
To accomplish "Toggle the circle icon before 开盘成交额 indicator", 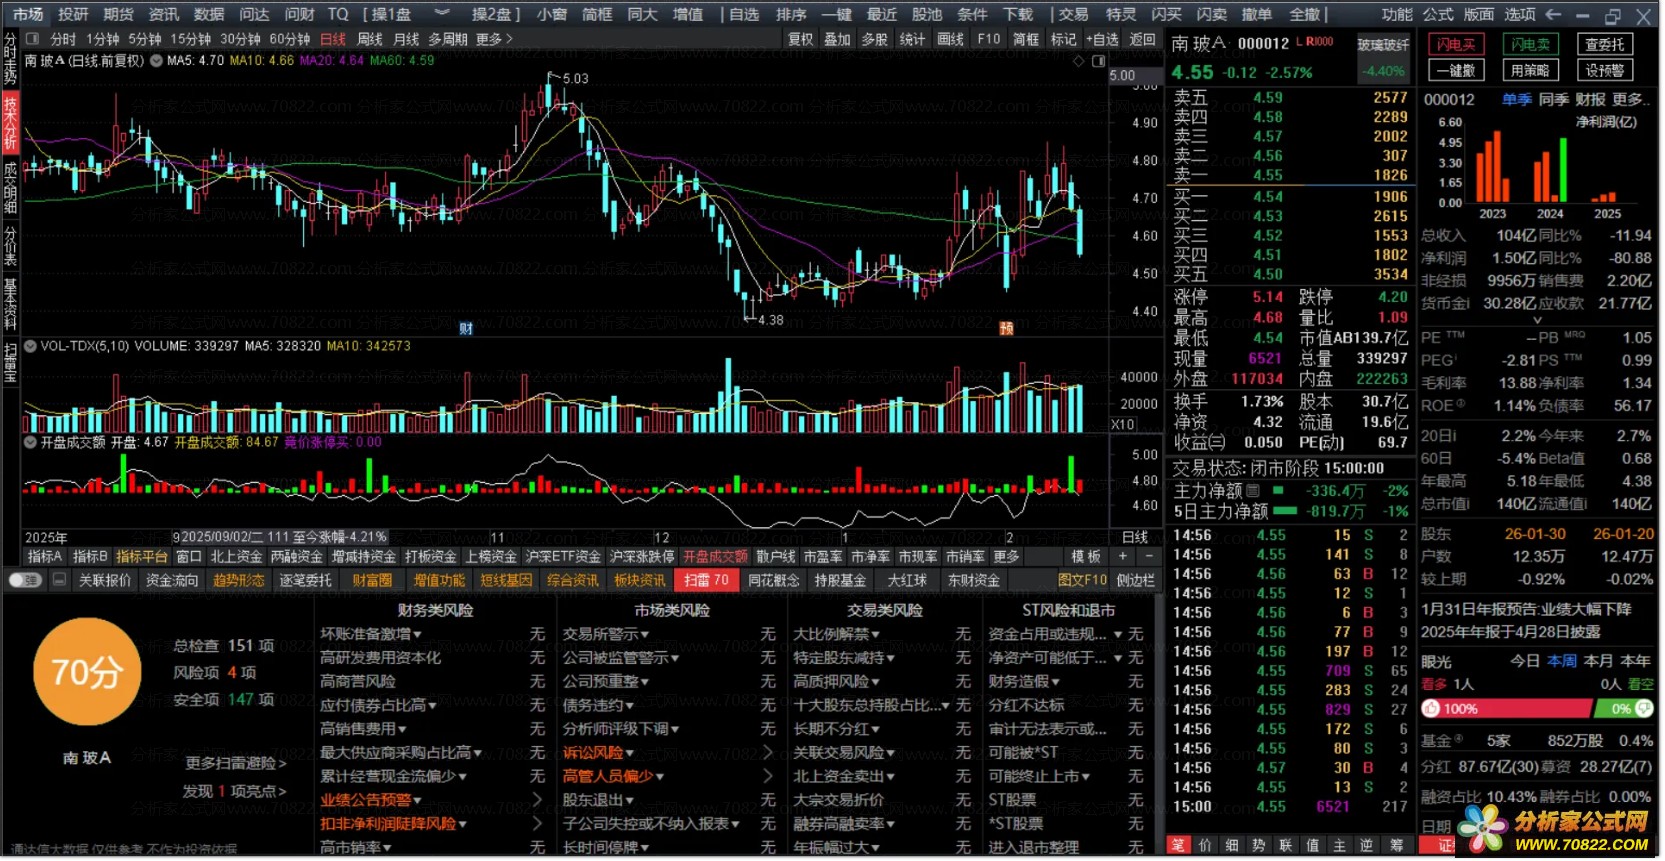I will pos(30,442).
